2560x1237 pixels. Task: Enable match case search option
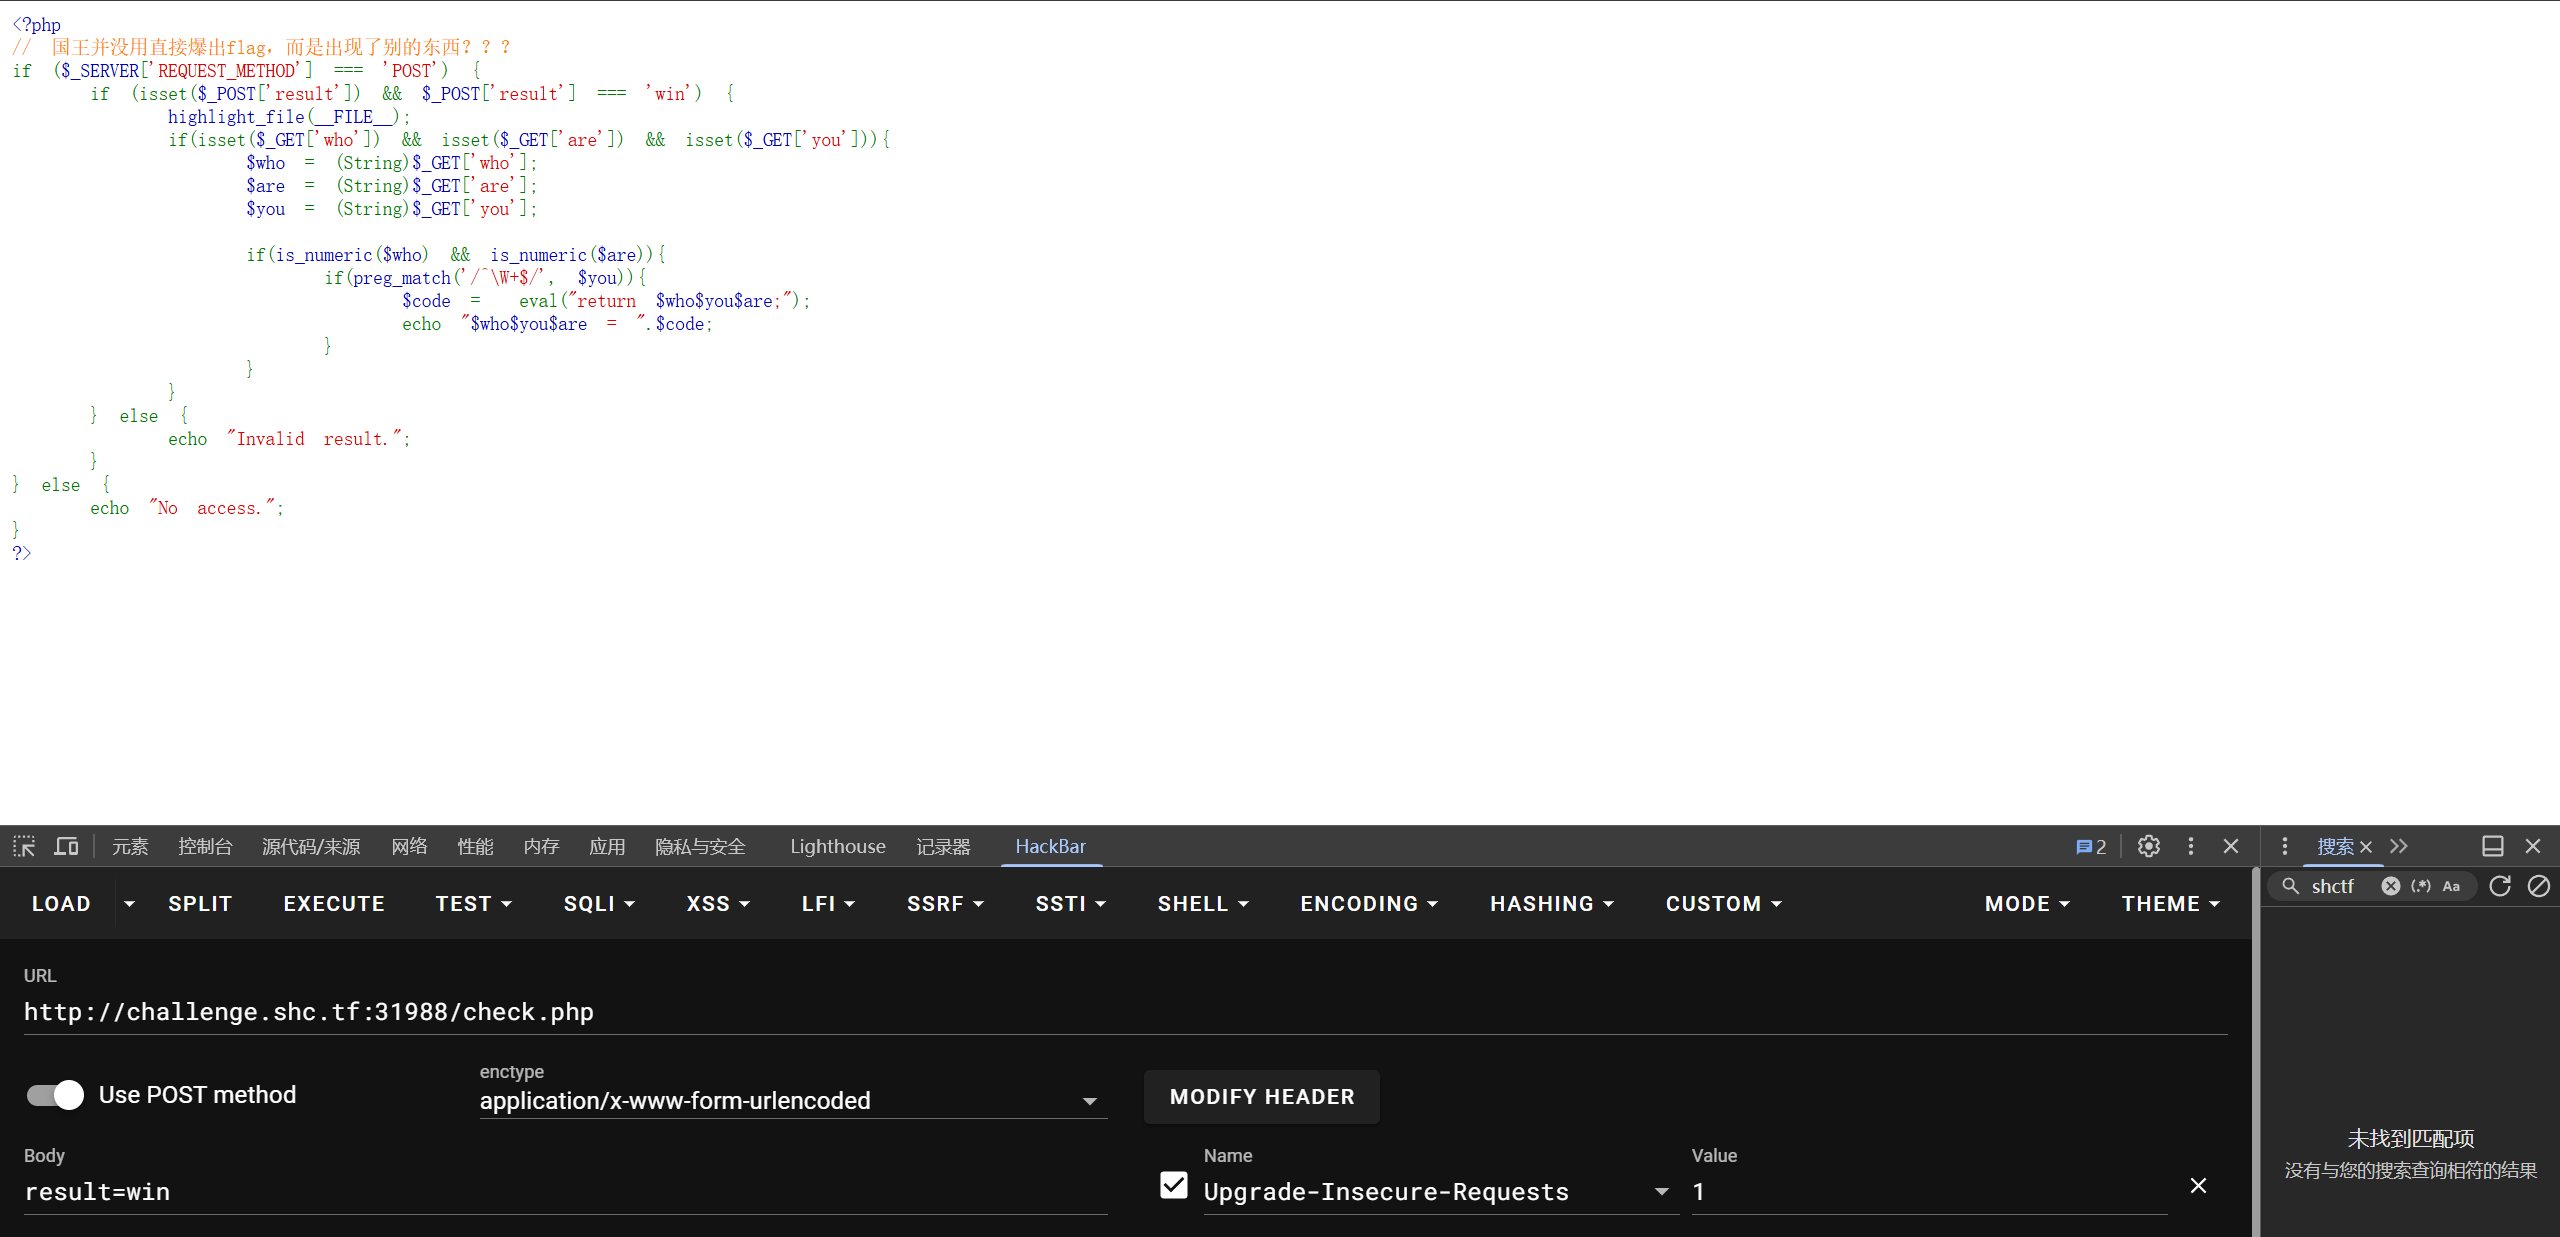click(2451, 886)
